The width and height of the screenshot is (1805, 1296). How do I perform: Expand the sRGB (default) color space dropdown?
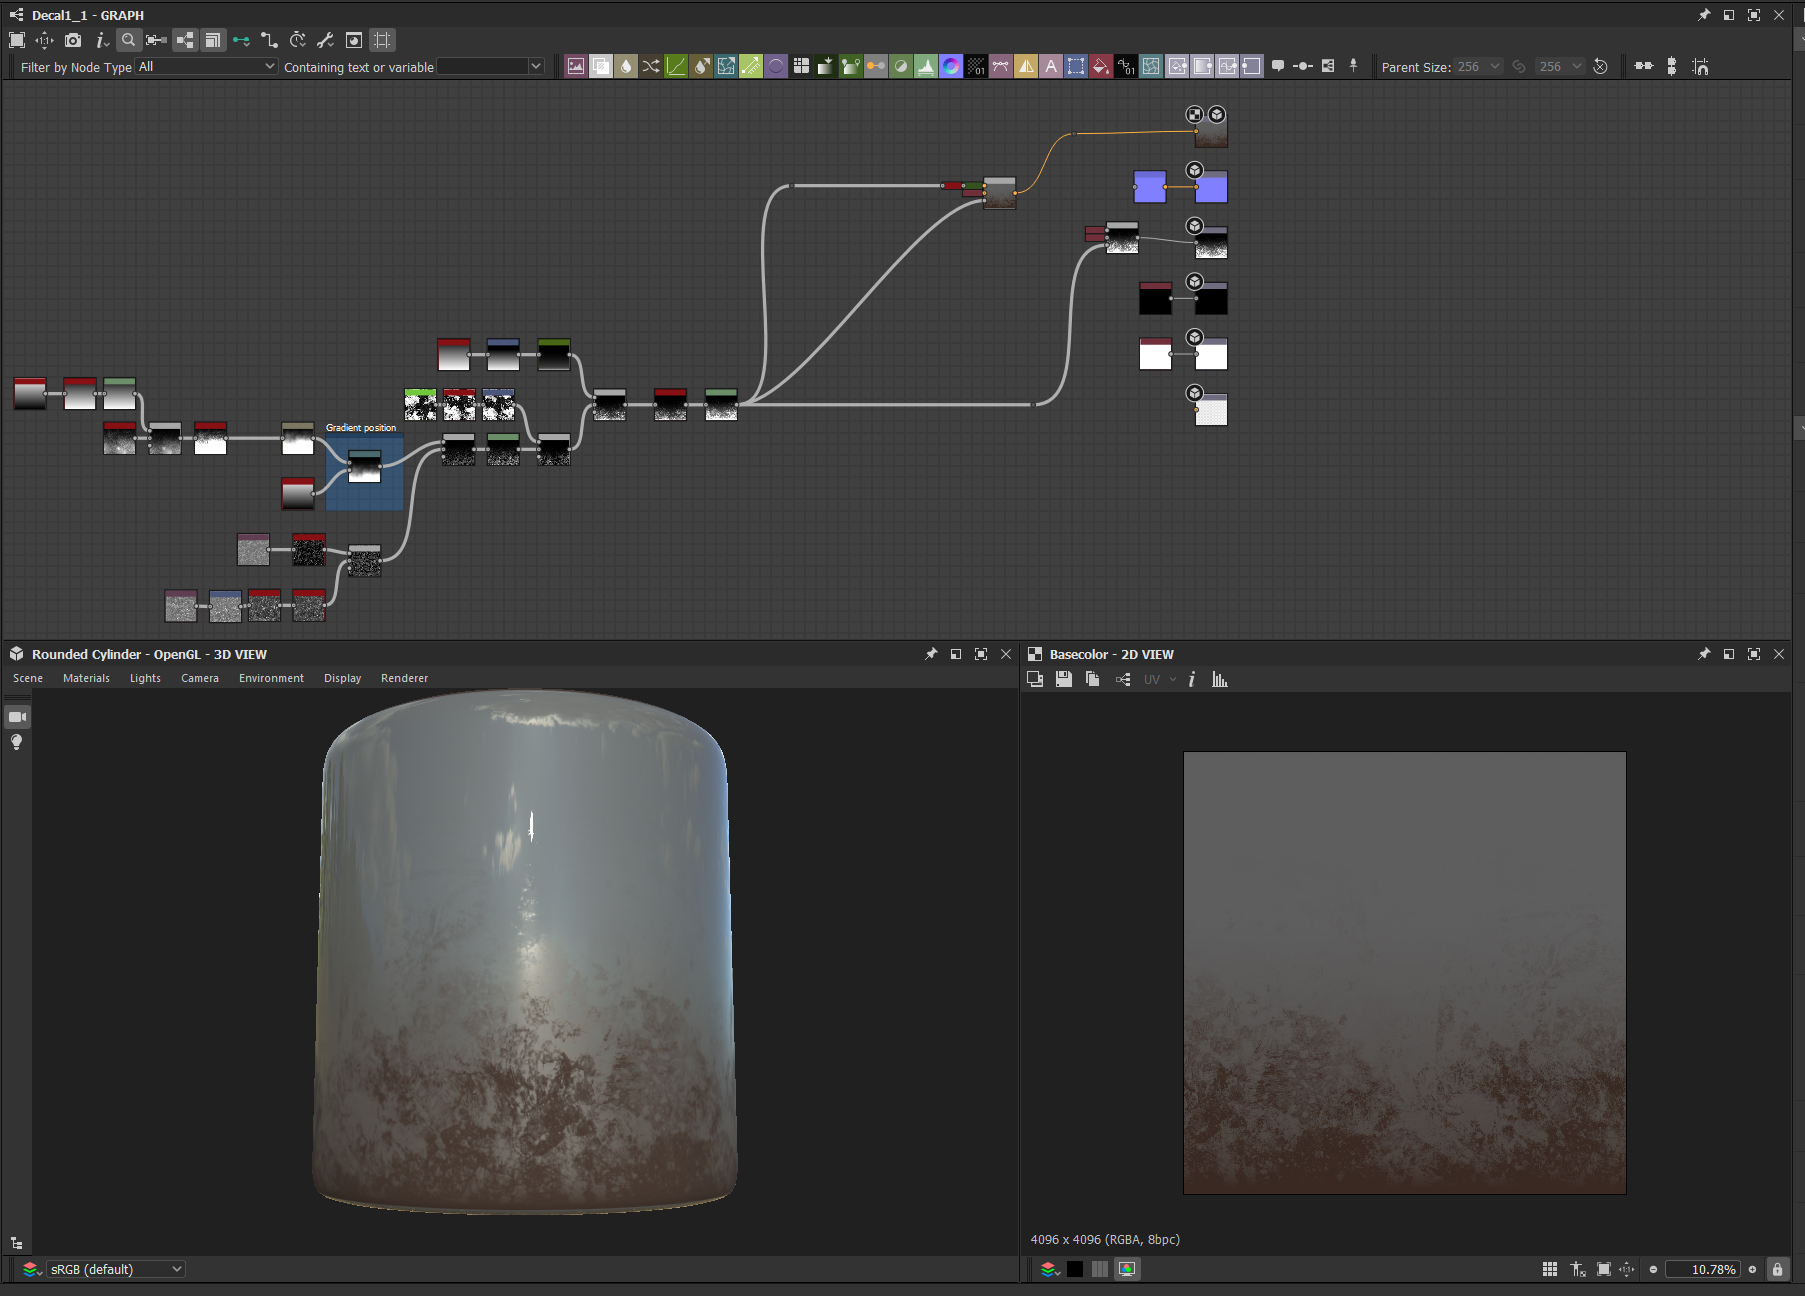pos(115,1269)
